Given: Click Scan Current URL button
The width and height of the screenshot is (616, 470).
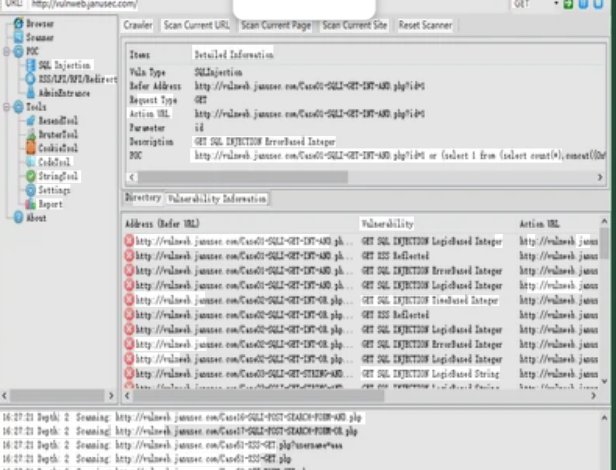Looking at the screenshot, I should click(196, 25).
